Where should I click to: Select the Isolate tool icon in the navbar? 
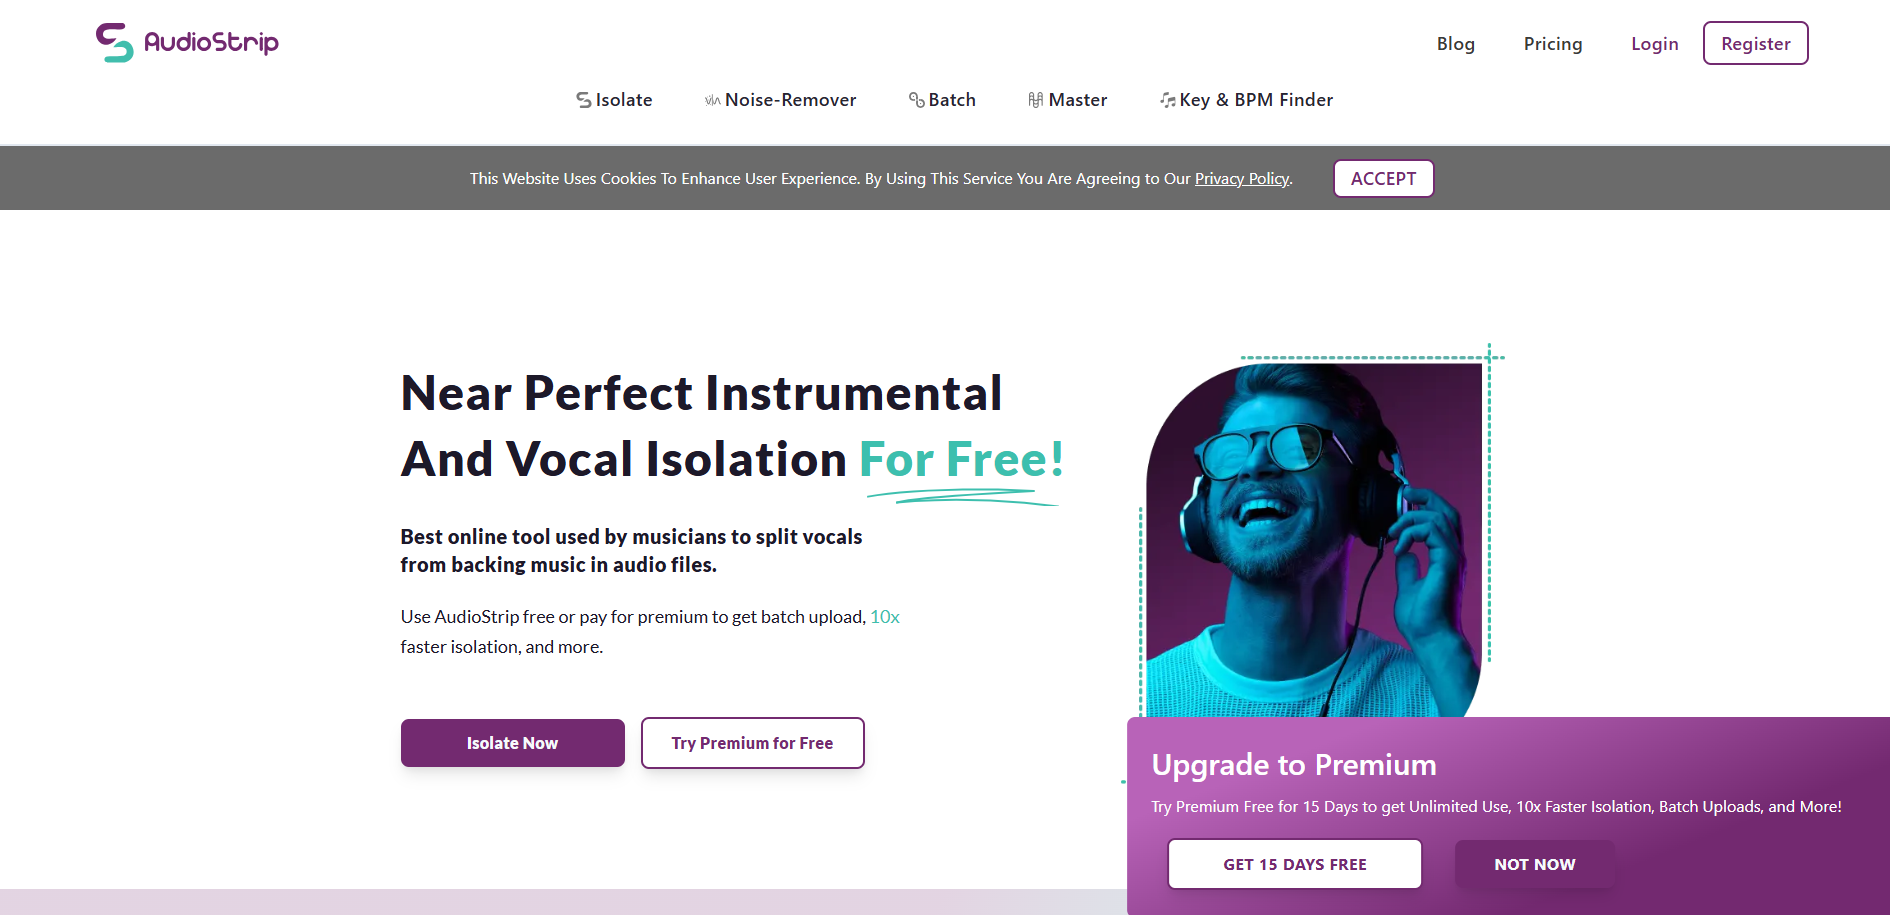(x=583, y=99)
